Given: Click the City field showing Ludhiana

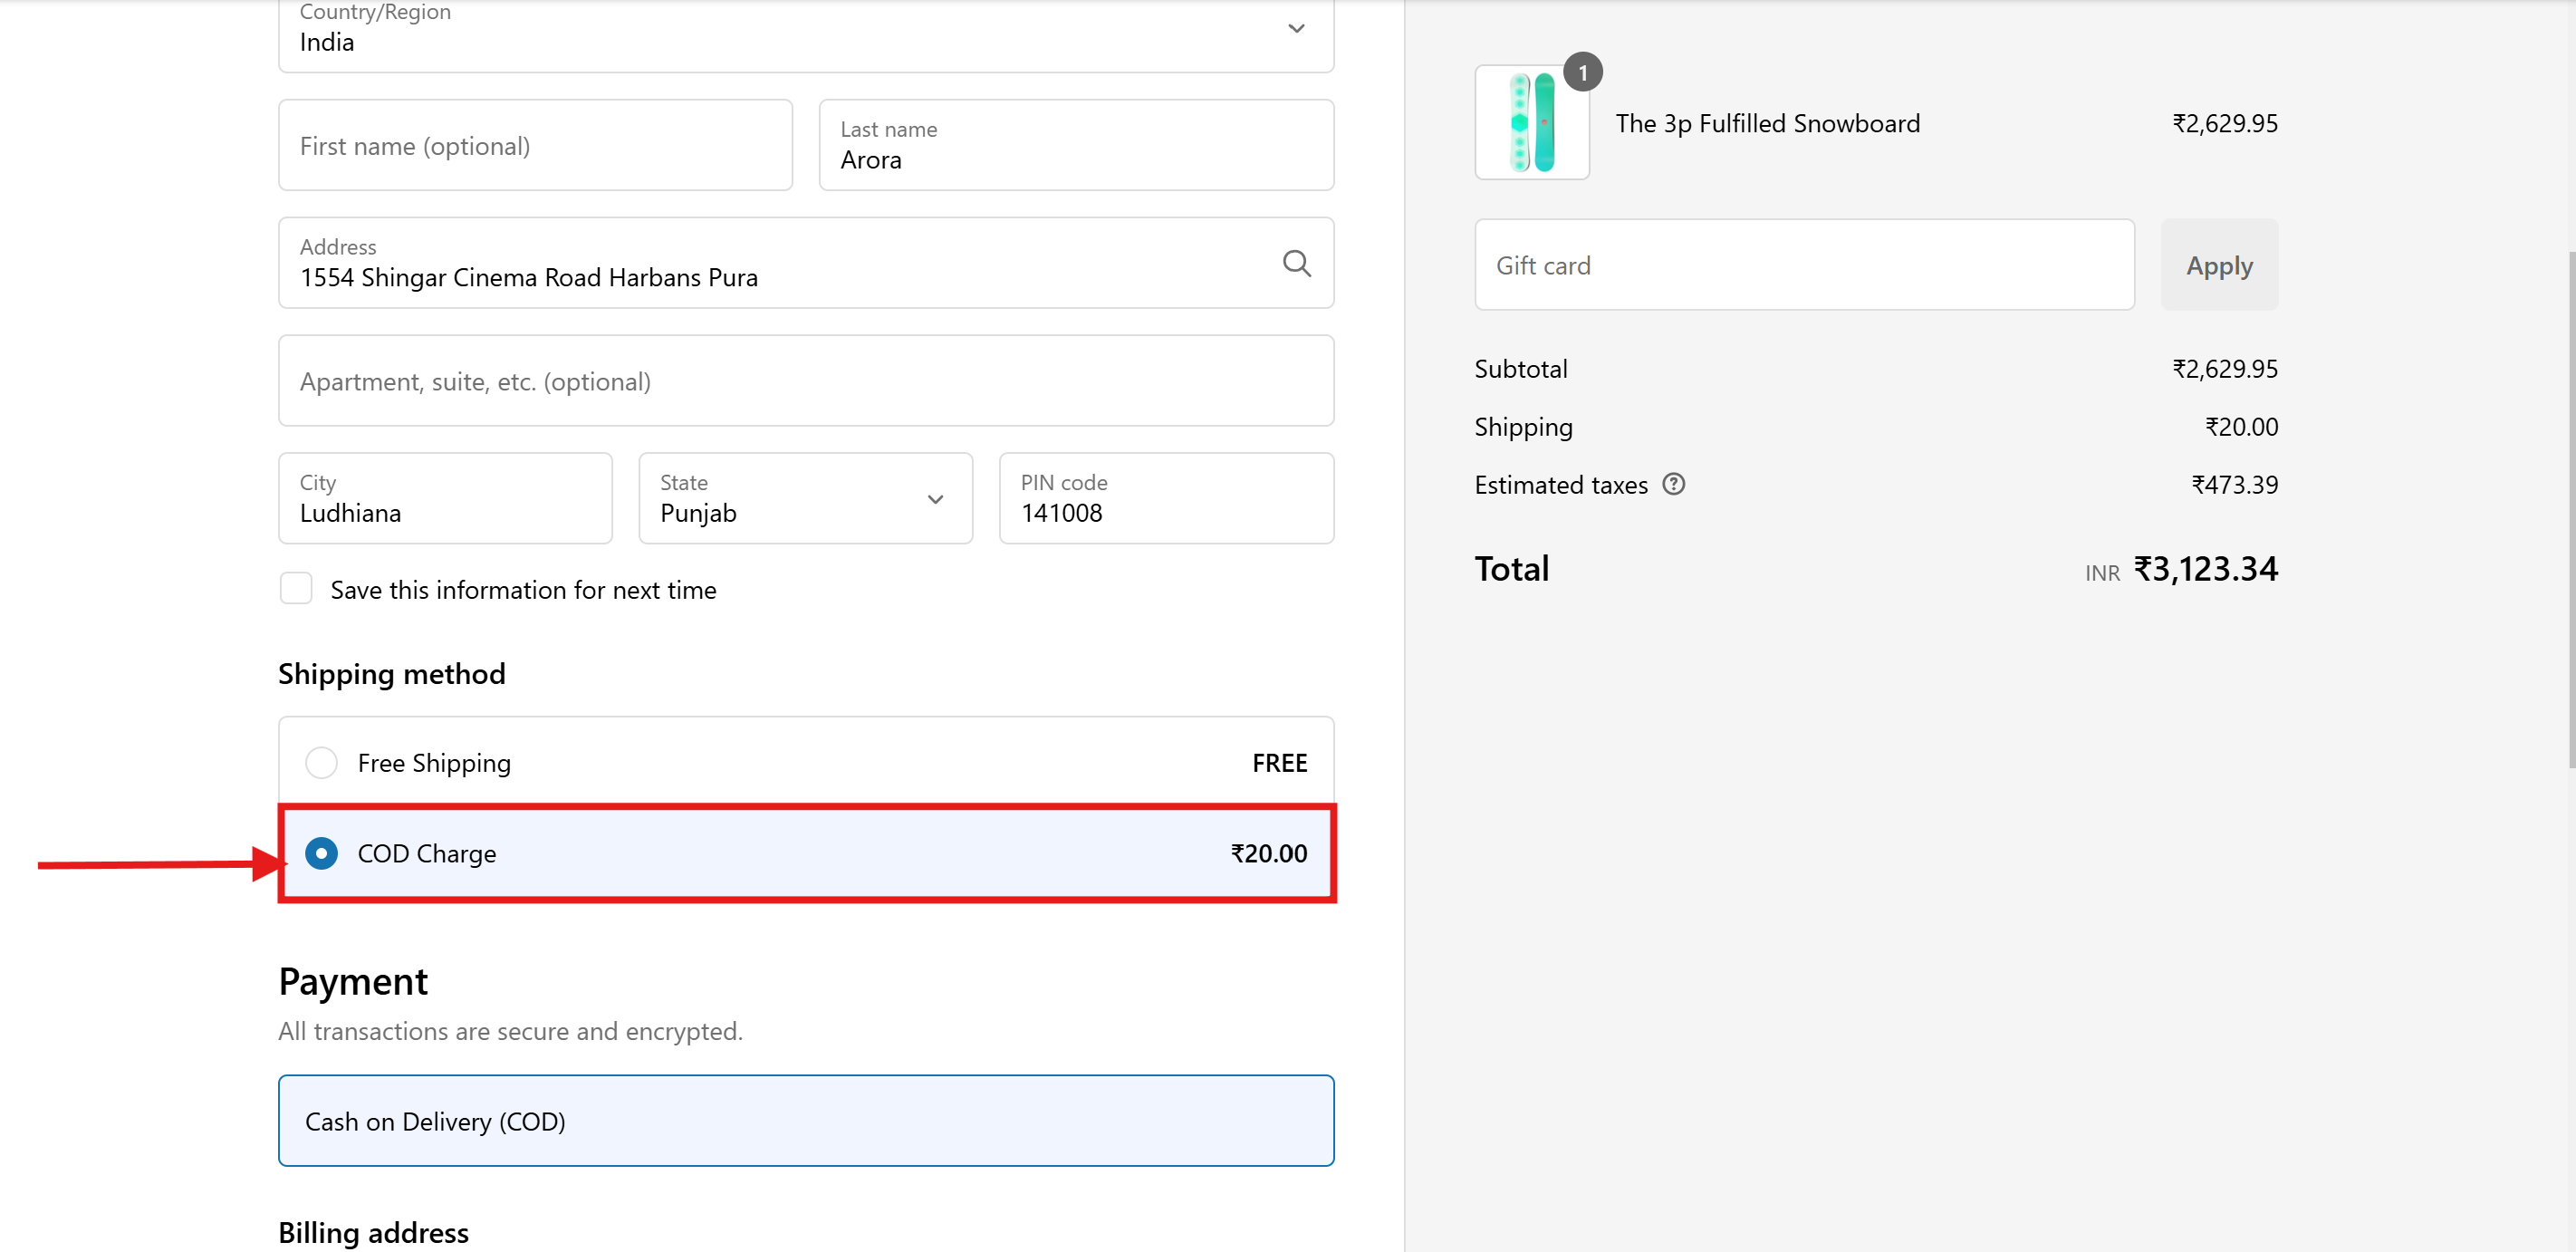Looking at the screenshot, I should point(445,499).
